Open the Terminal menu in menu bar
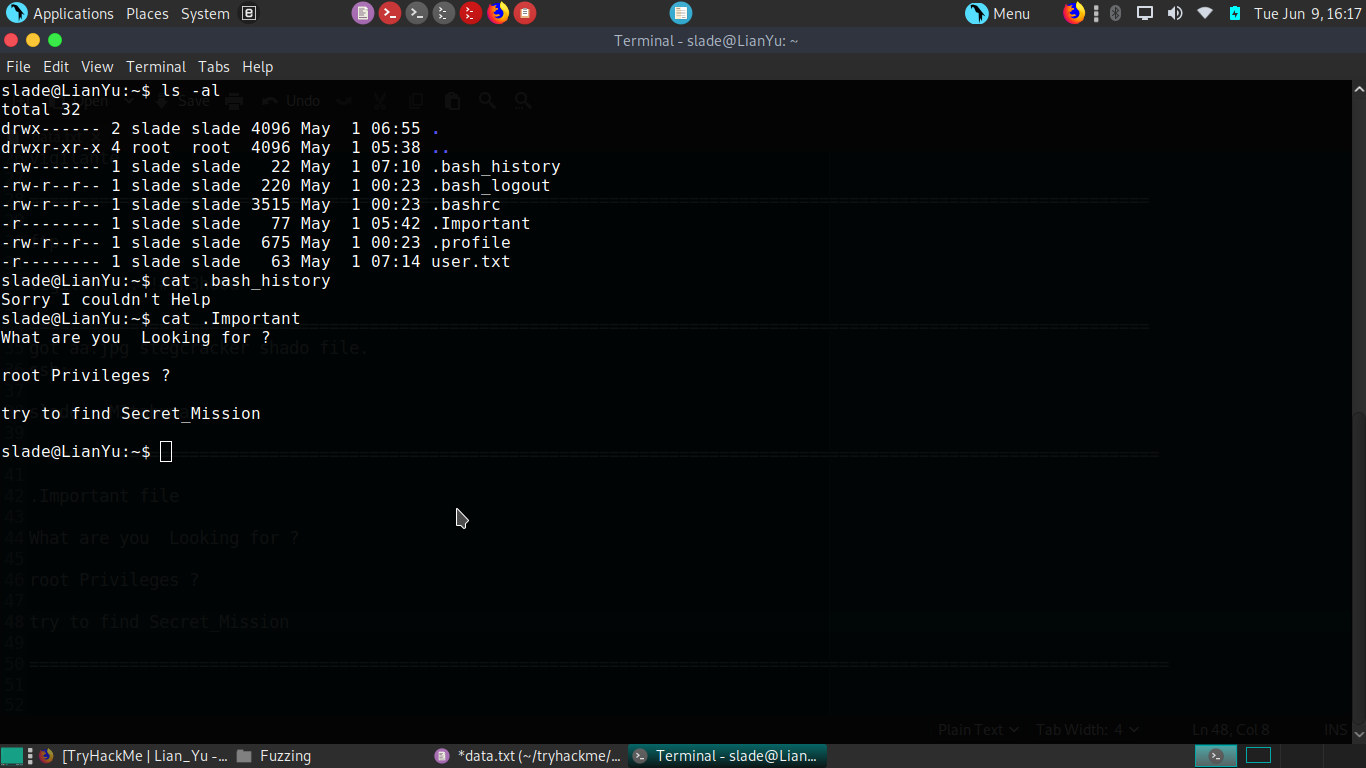This screenshot has width=1366, height=768. click(x=156, y=67)
